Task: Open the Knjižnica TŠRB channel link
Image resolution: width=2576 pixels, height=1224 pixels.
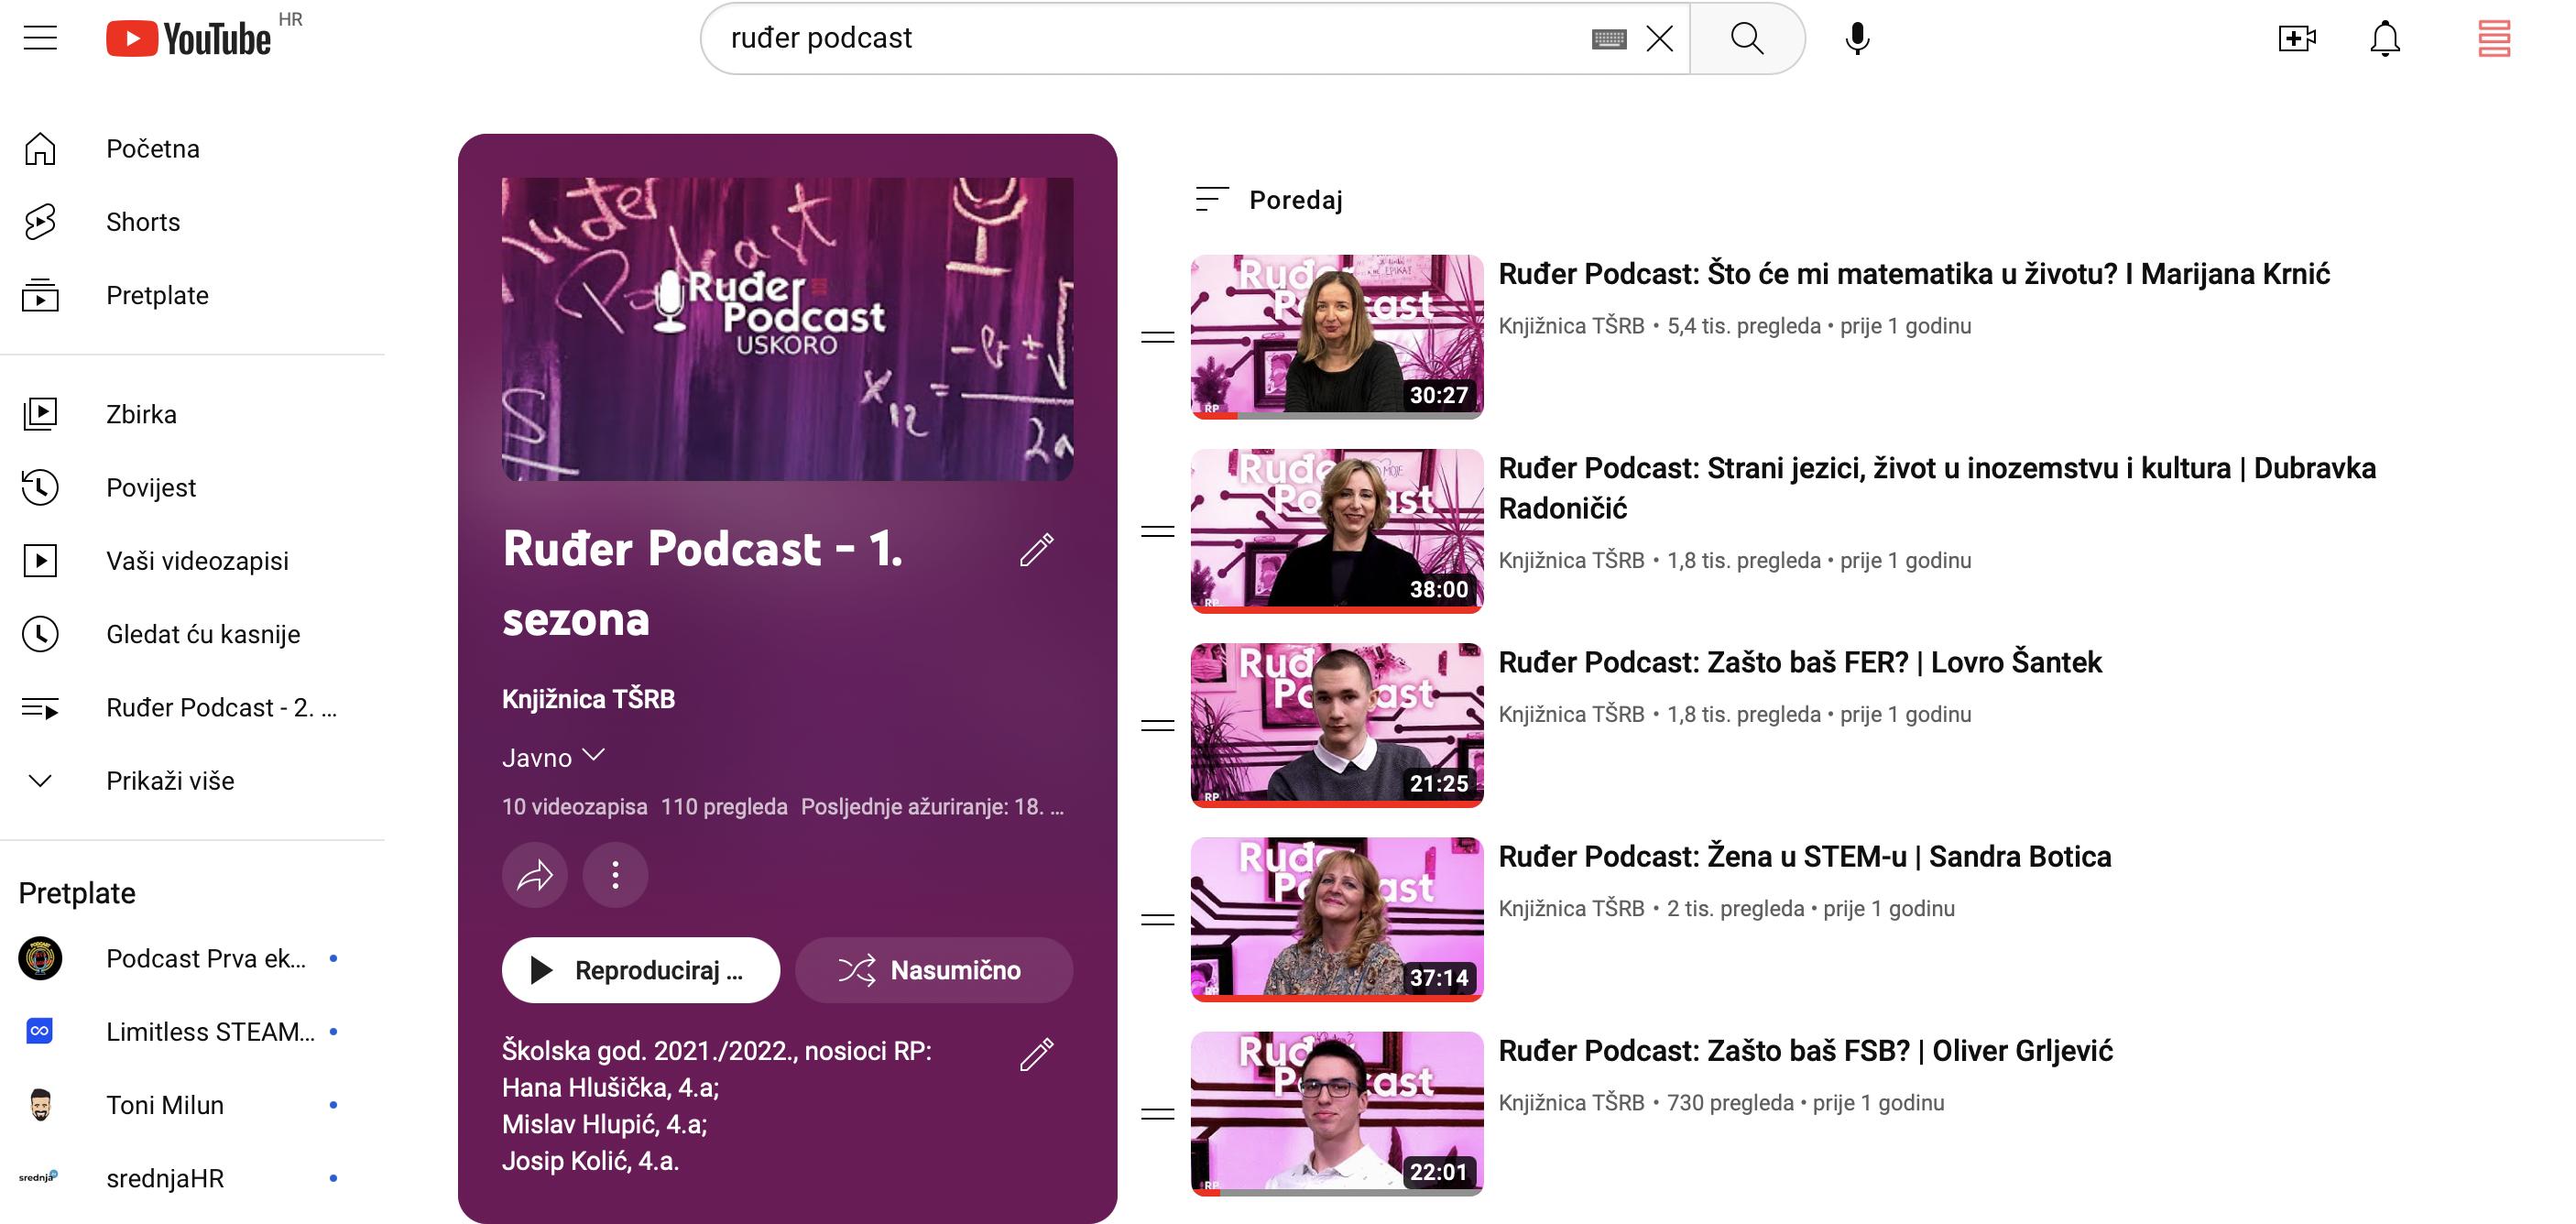Action: 588,699
